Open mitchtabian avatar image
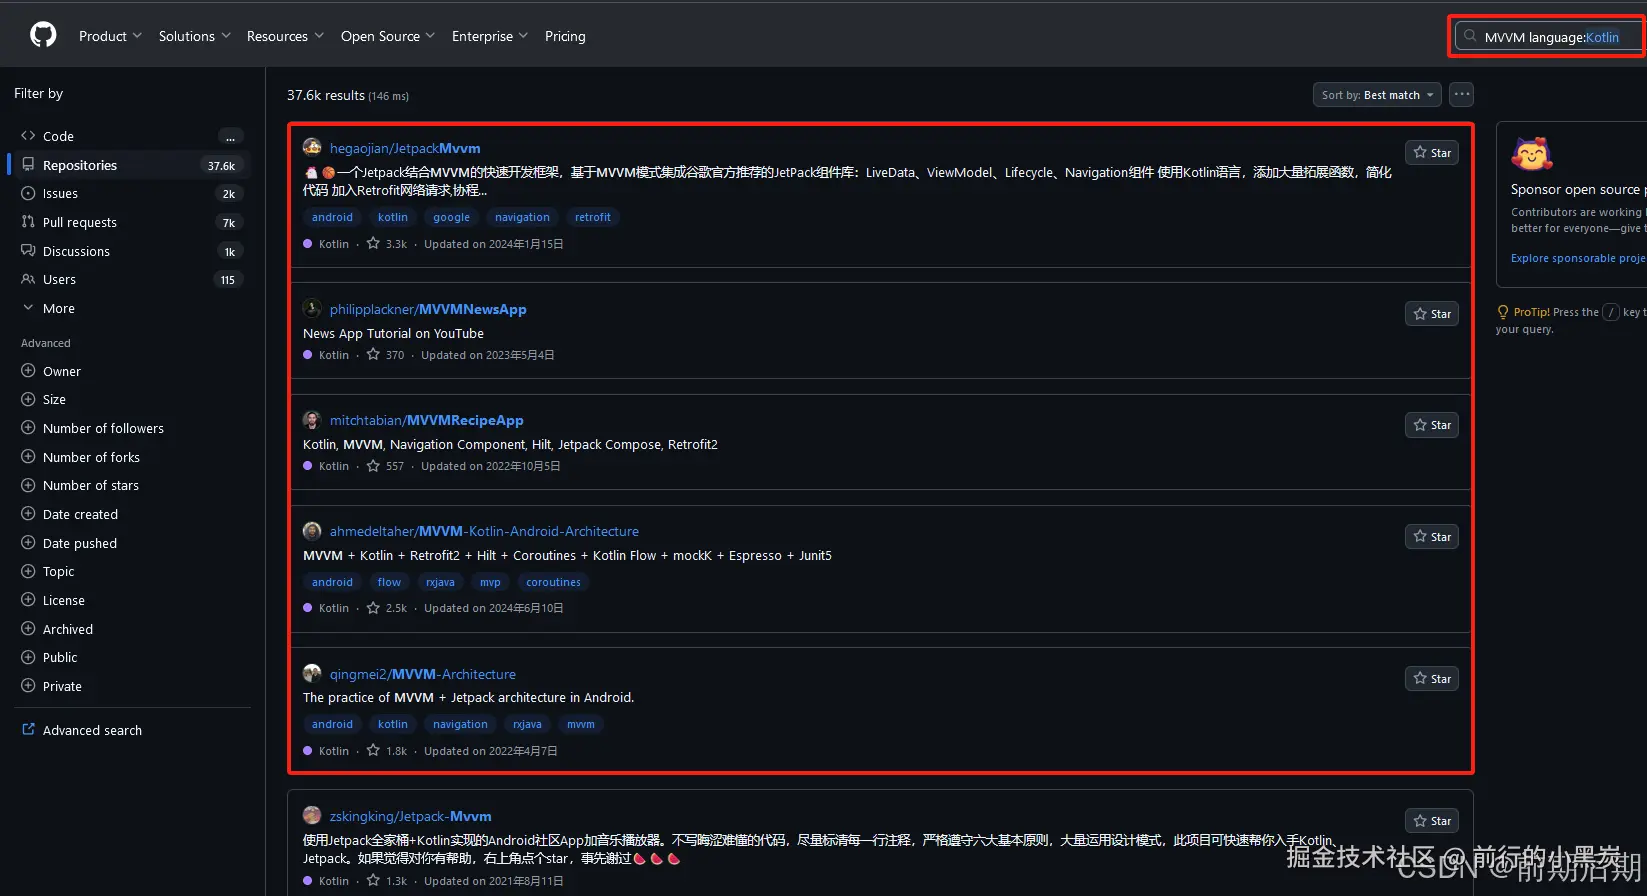This screenshot has width=1647, height=896. pos(312,420)
